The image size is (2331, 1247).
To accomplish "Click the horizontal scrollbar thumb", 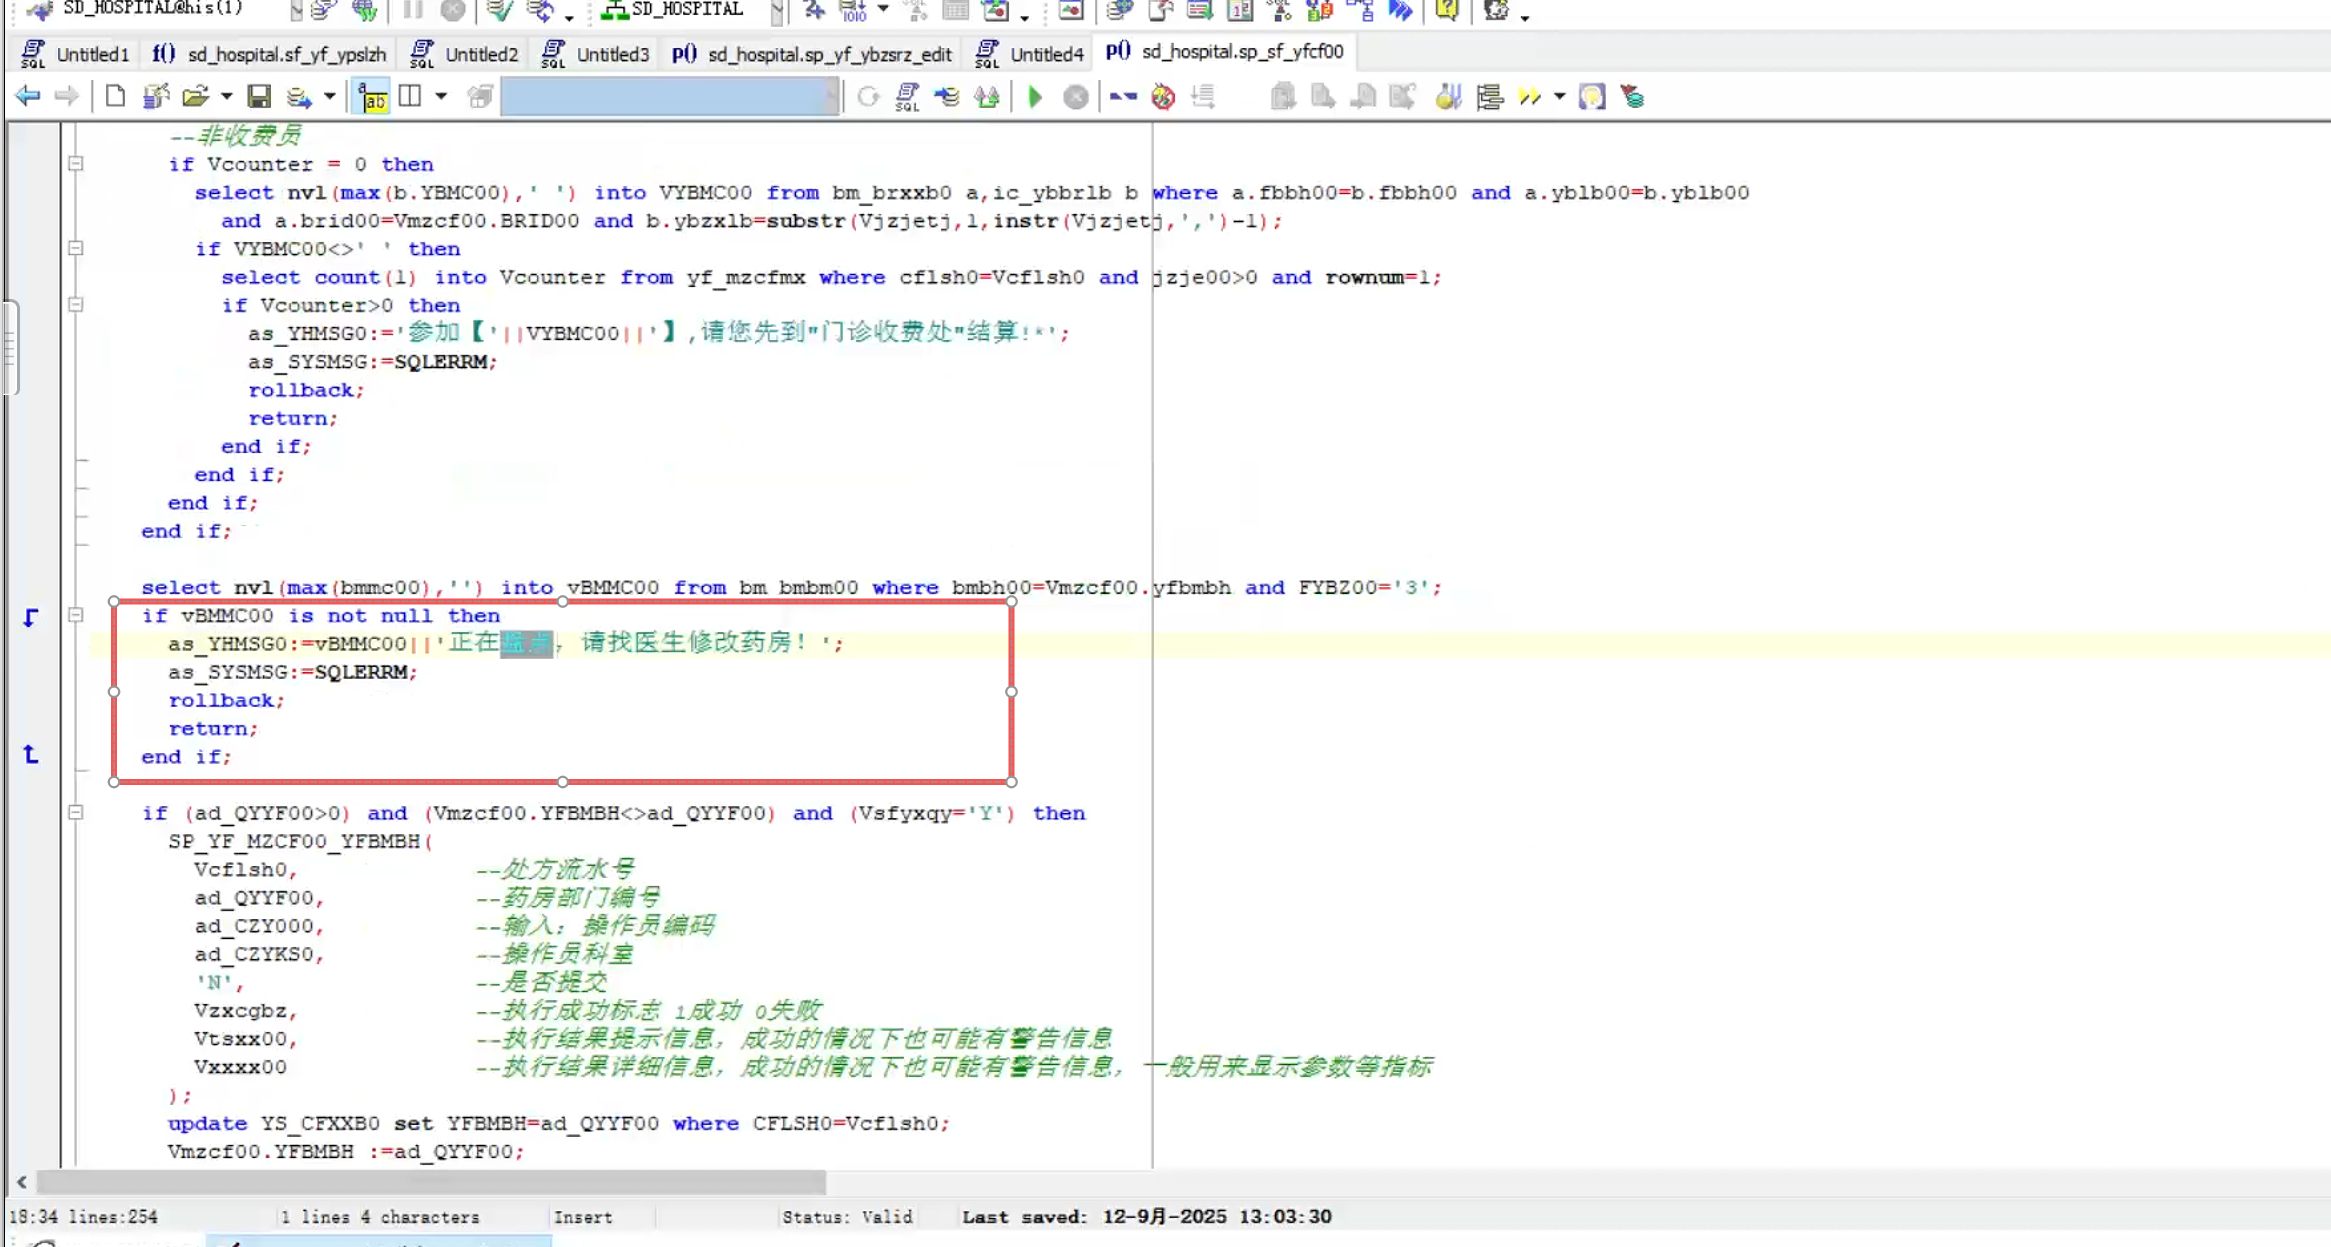I will (x=430, y=1183).
